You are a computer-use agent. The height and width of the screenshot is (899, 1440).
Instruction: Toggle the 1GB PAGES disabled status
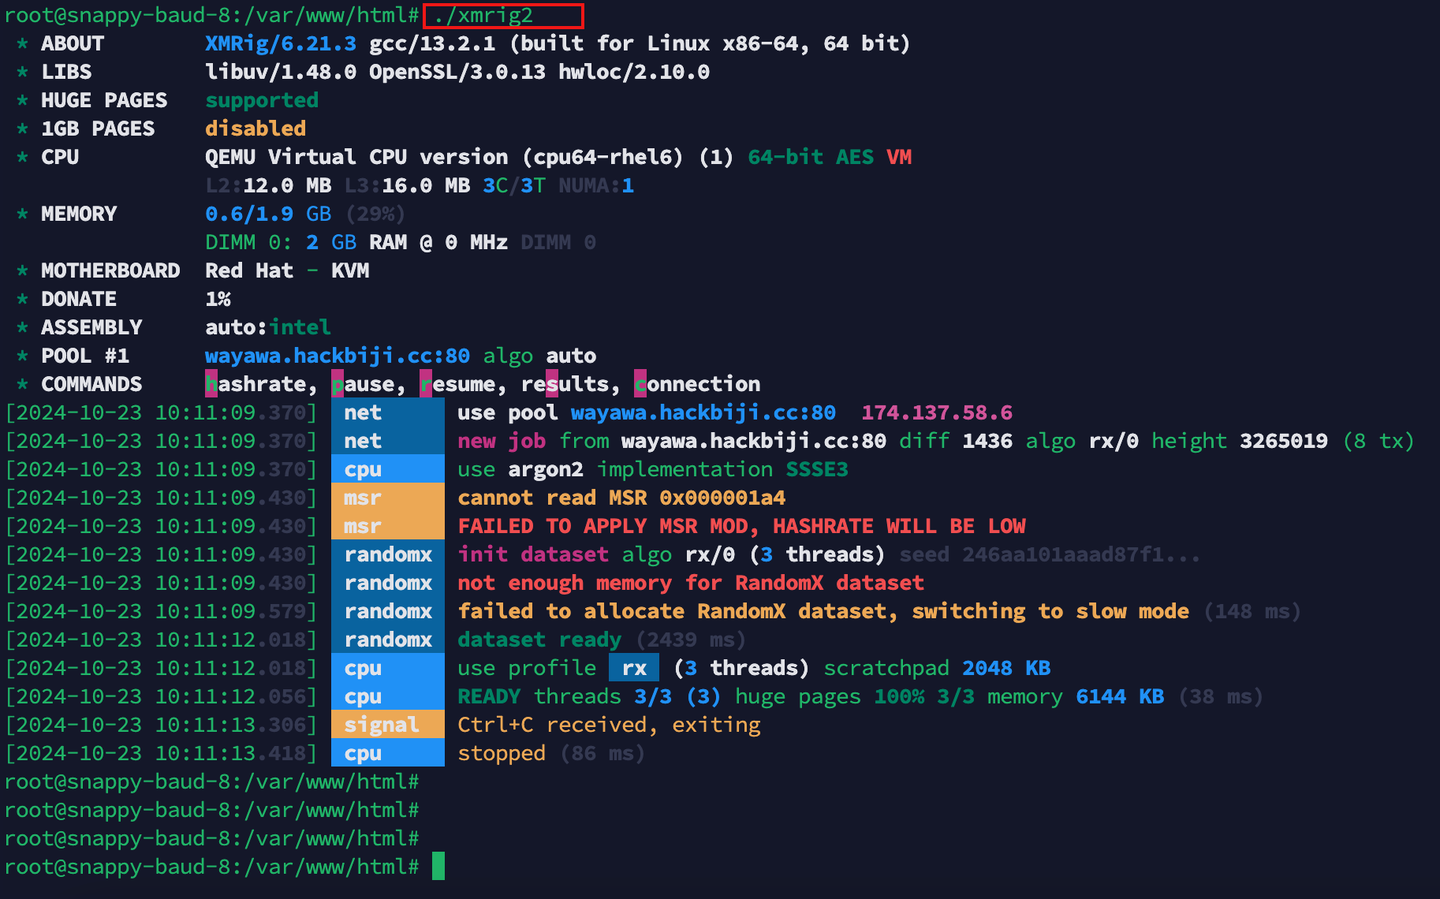pos(254,128)
